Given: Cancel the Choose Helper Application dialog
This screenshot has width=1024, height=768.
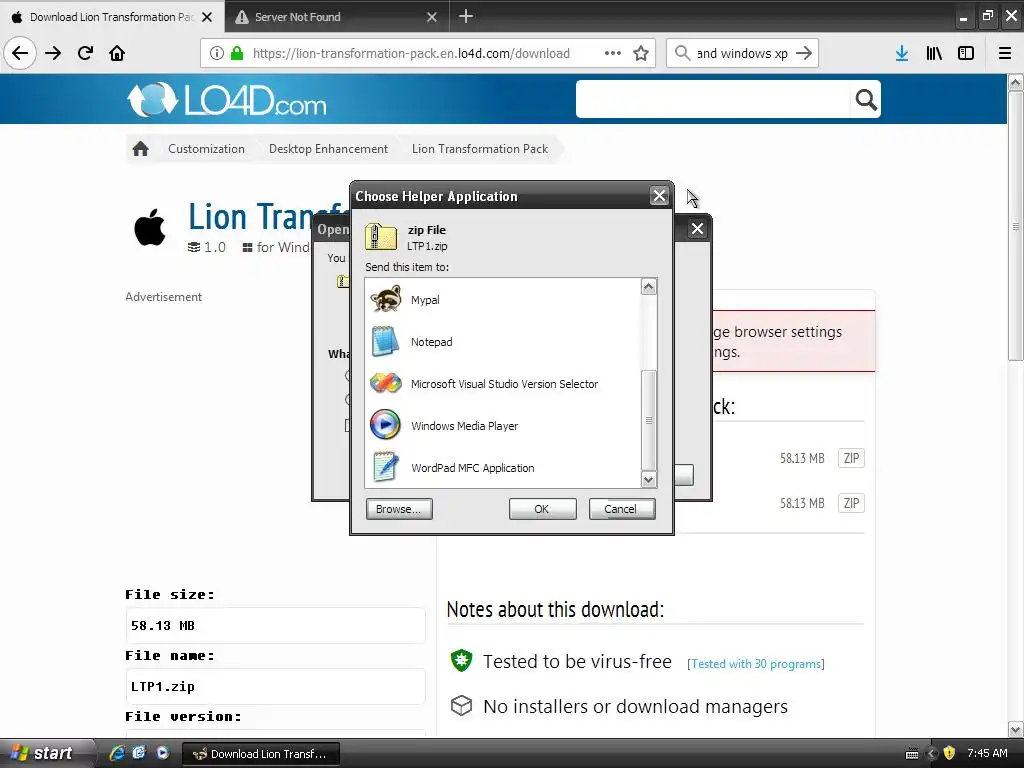Looking at the screenshot, I should (622, 509).
